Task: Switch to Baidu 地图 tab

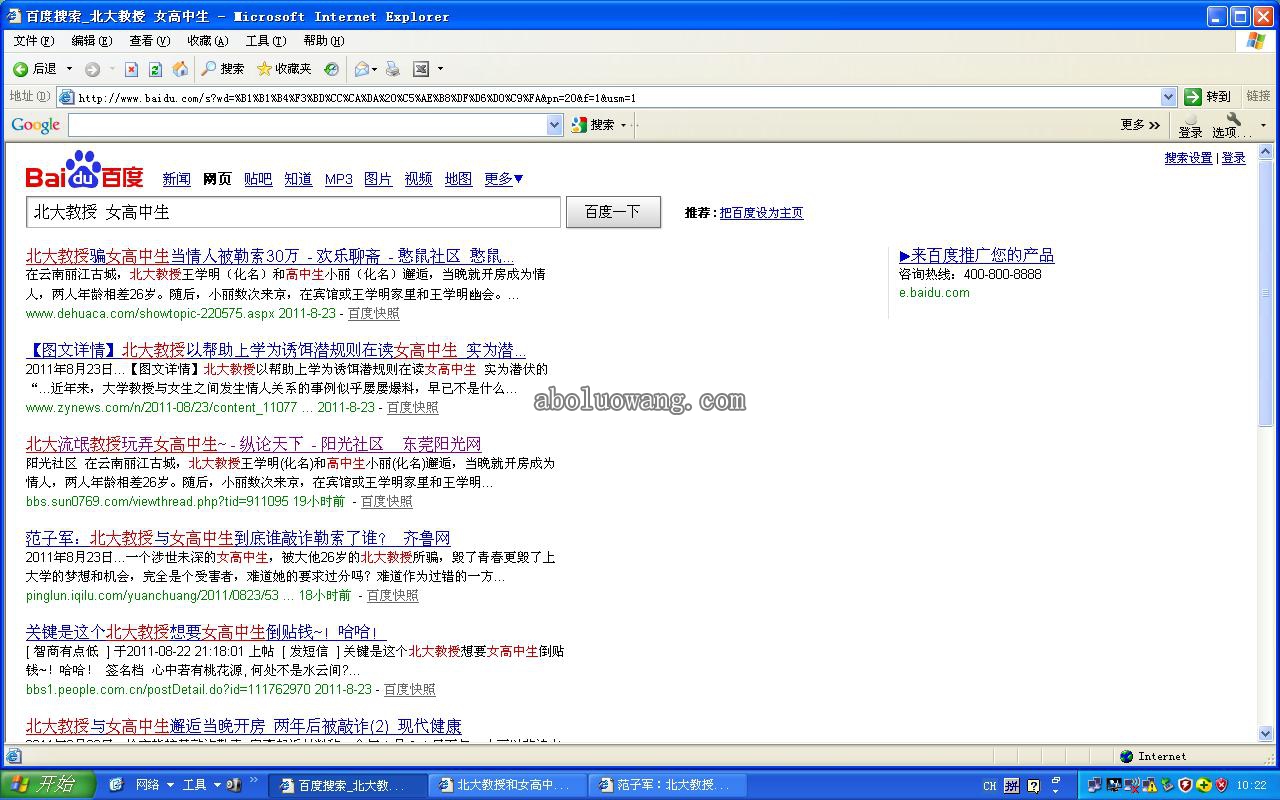Action: click(458, 179)
